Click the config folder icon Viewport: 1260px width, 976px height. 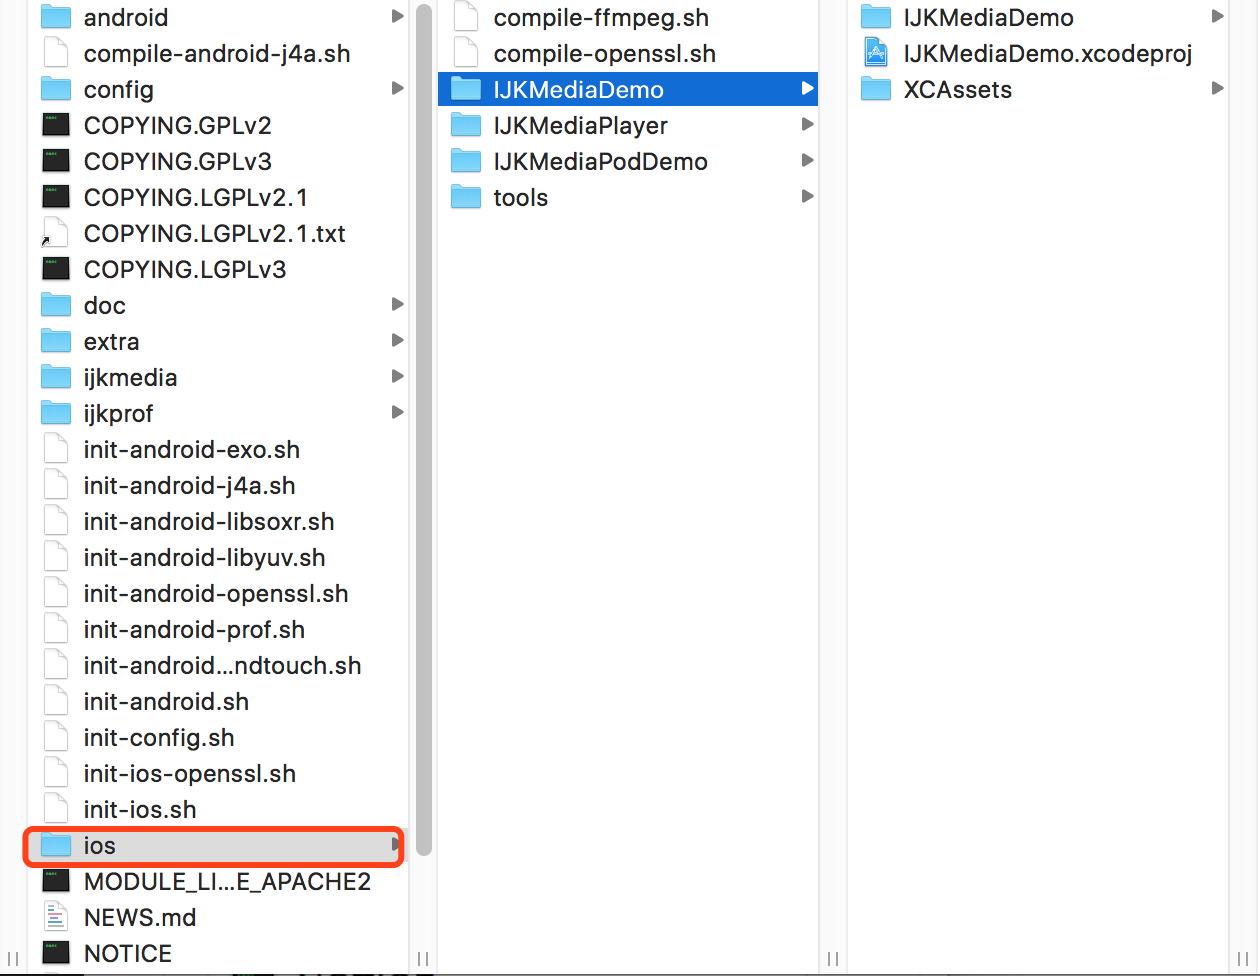(56, 89)
